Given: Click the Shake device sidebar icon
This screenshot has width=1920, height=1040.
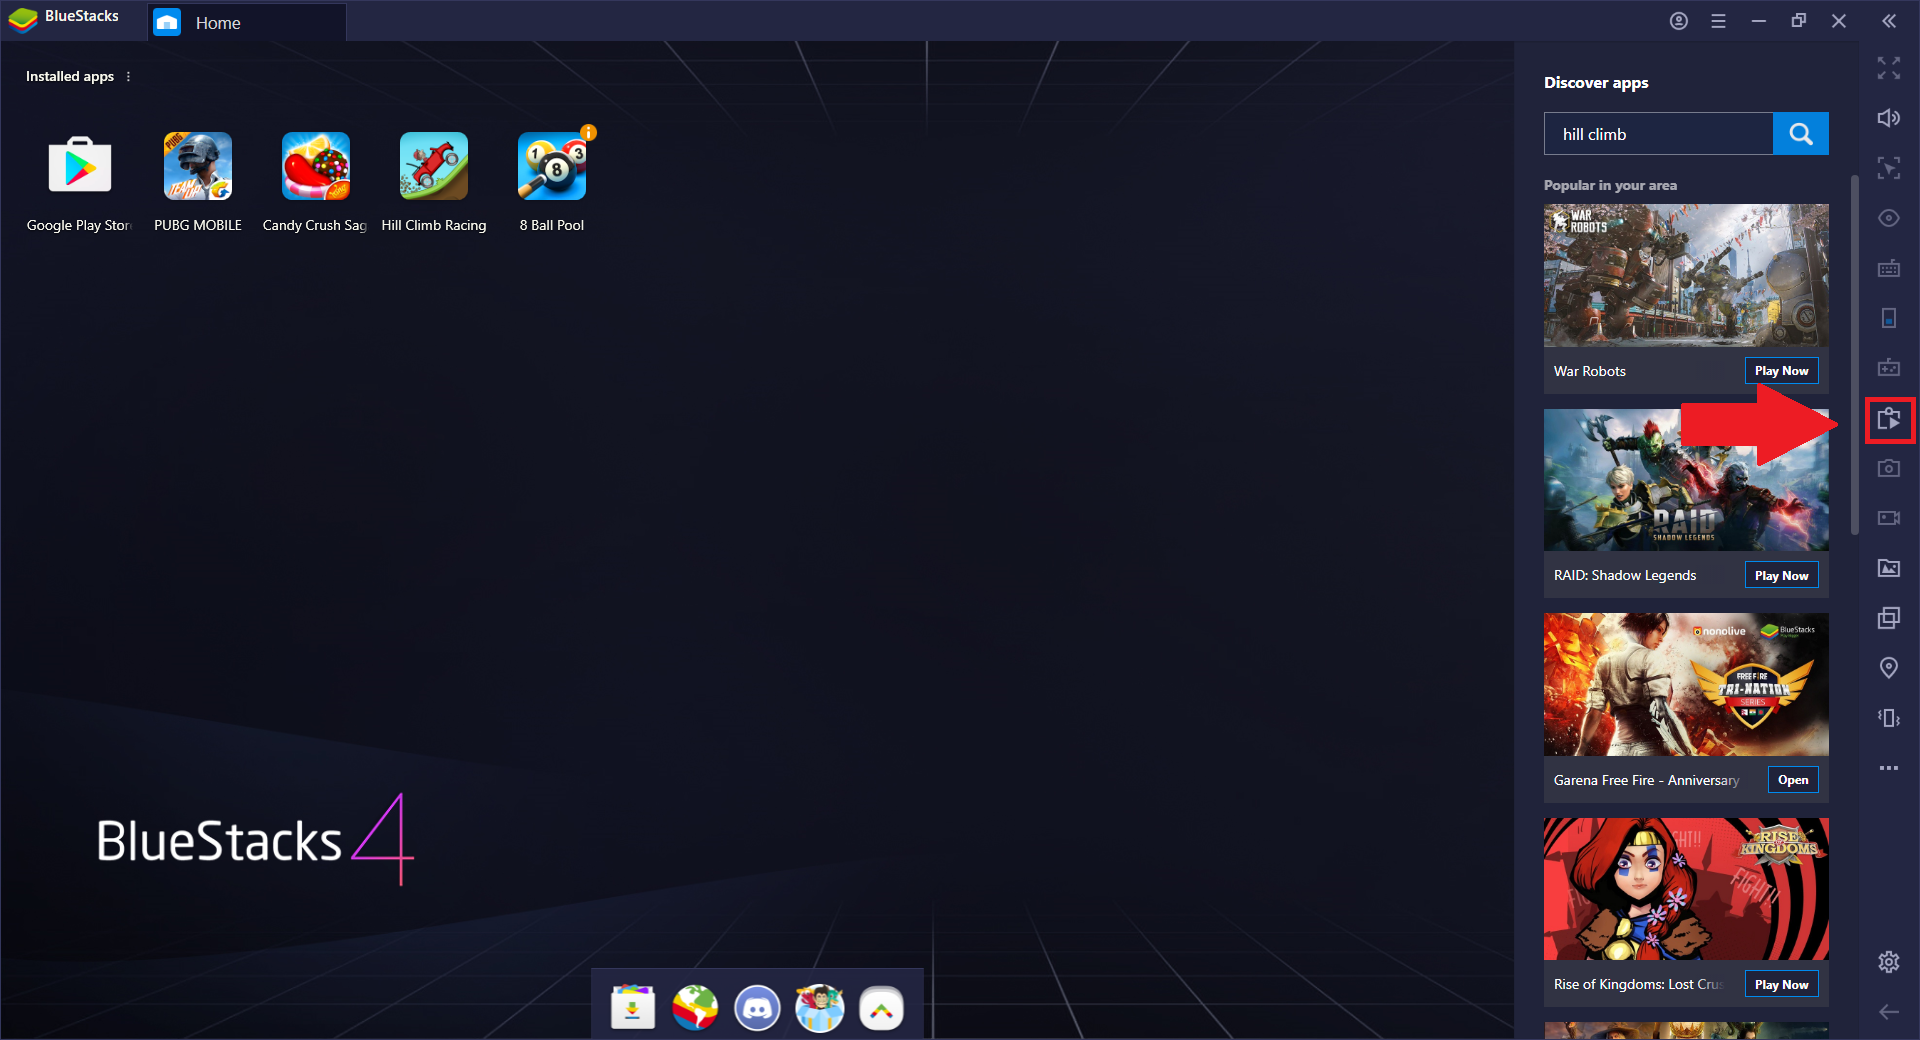Looking at the screenshot, I should click(x=1889, y=718).
